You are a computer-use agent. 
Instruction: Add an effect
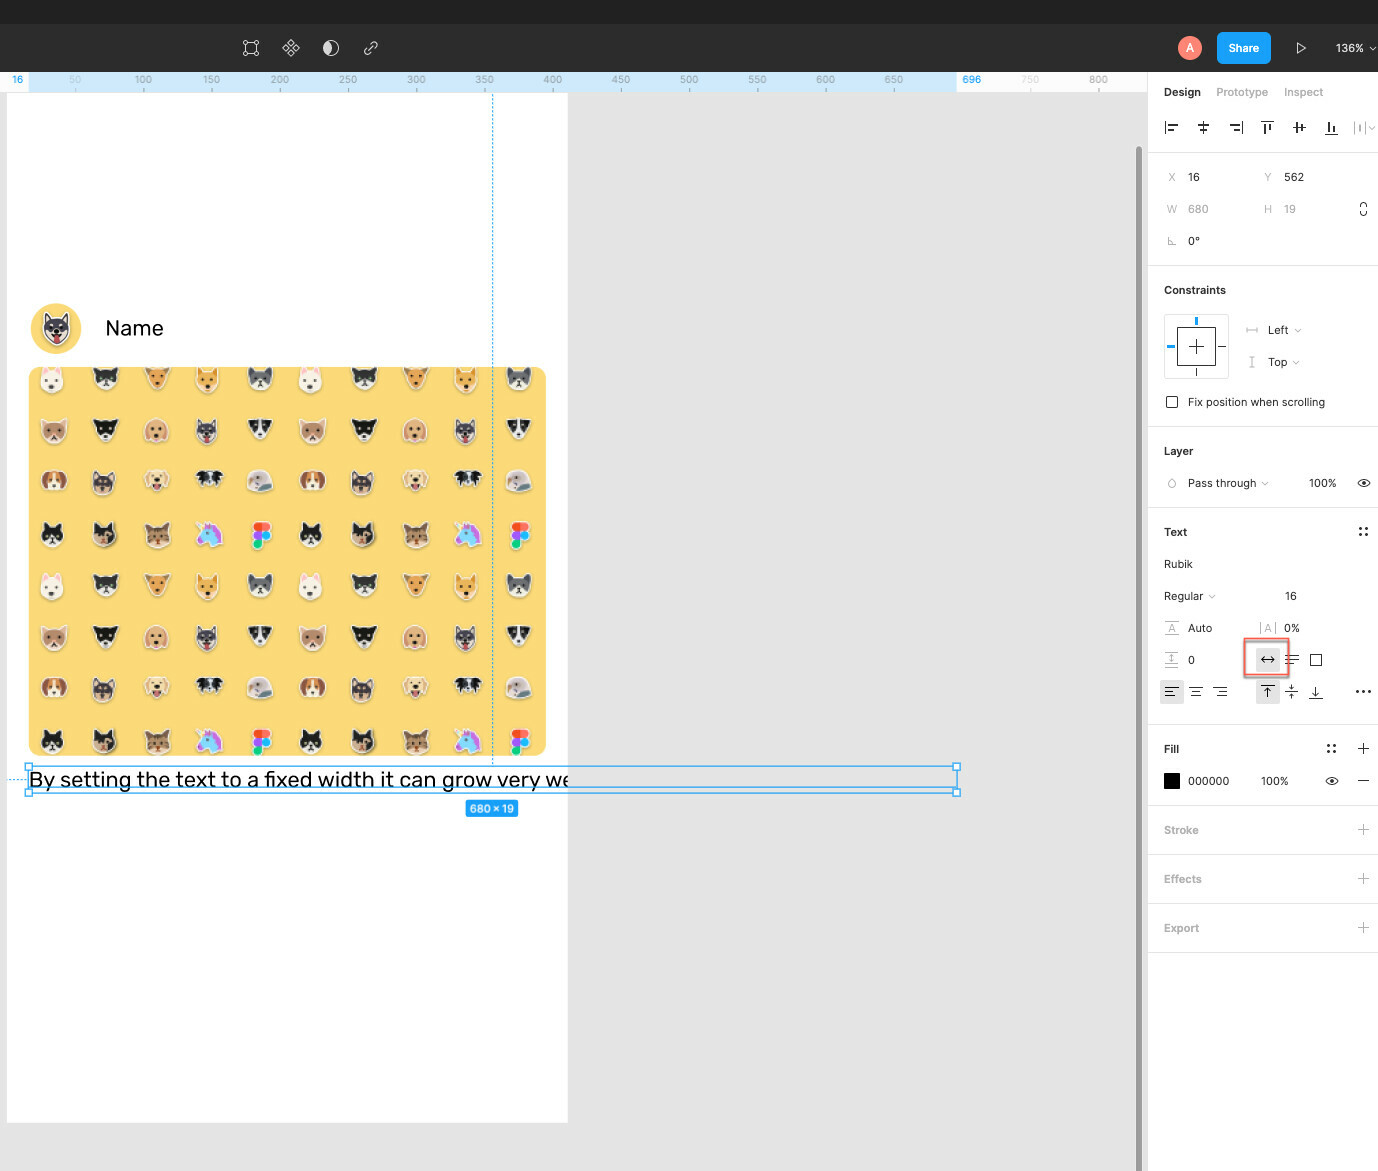1363,879
